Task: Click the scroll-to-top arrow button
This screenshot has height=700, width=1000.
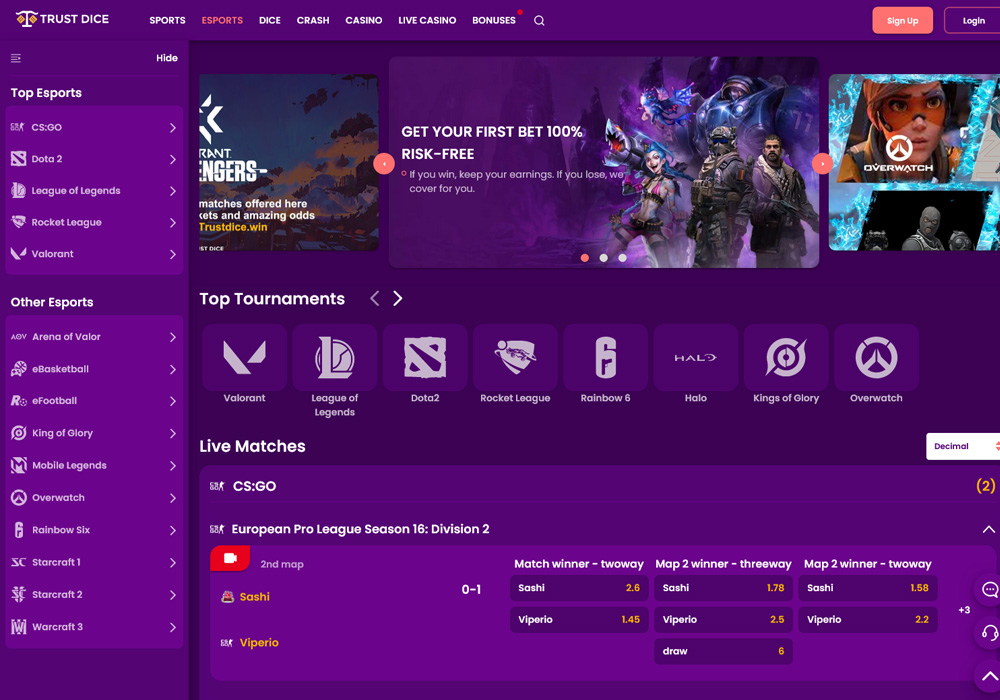Action: (989, 676)
